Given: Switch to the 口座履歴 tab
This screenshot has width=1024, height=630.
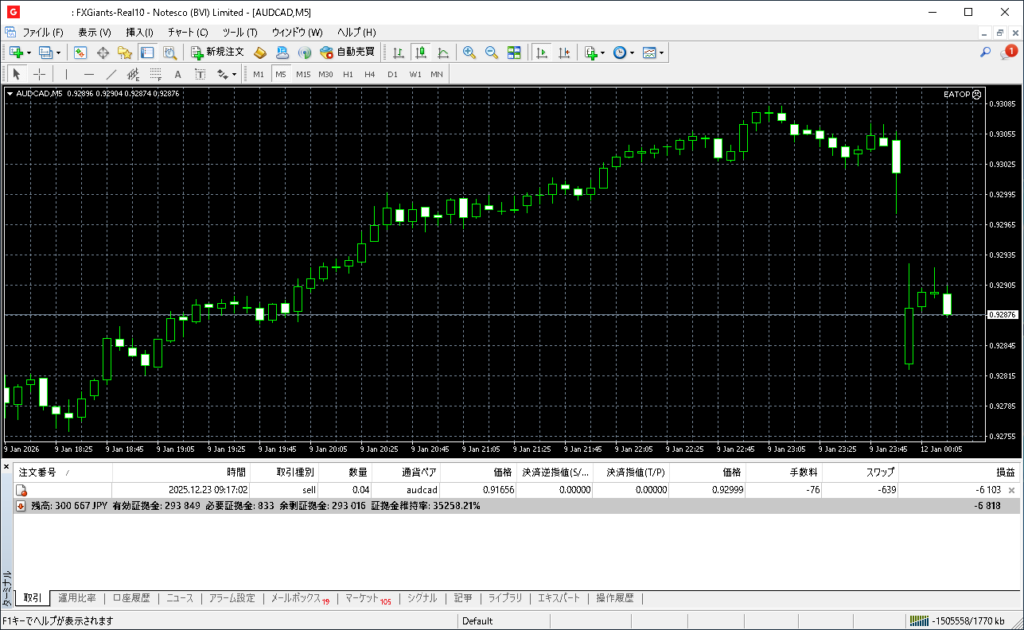Looking at the screenshot, I should click(131, 598).
